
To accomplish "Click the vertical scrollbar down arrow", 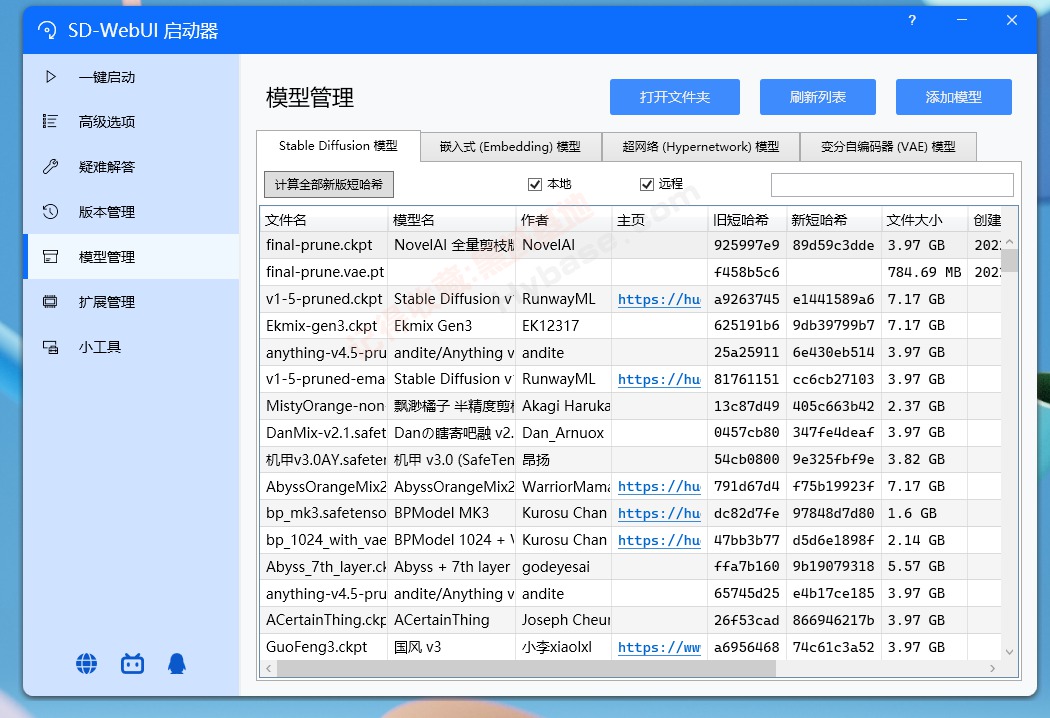I will click(x=1009, y=652).
